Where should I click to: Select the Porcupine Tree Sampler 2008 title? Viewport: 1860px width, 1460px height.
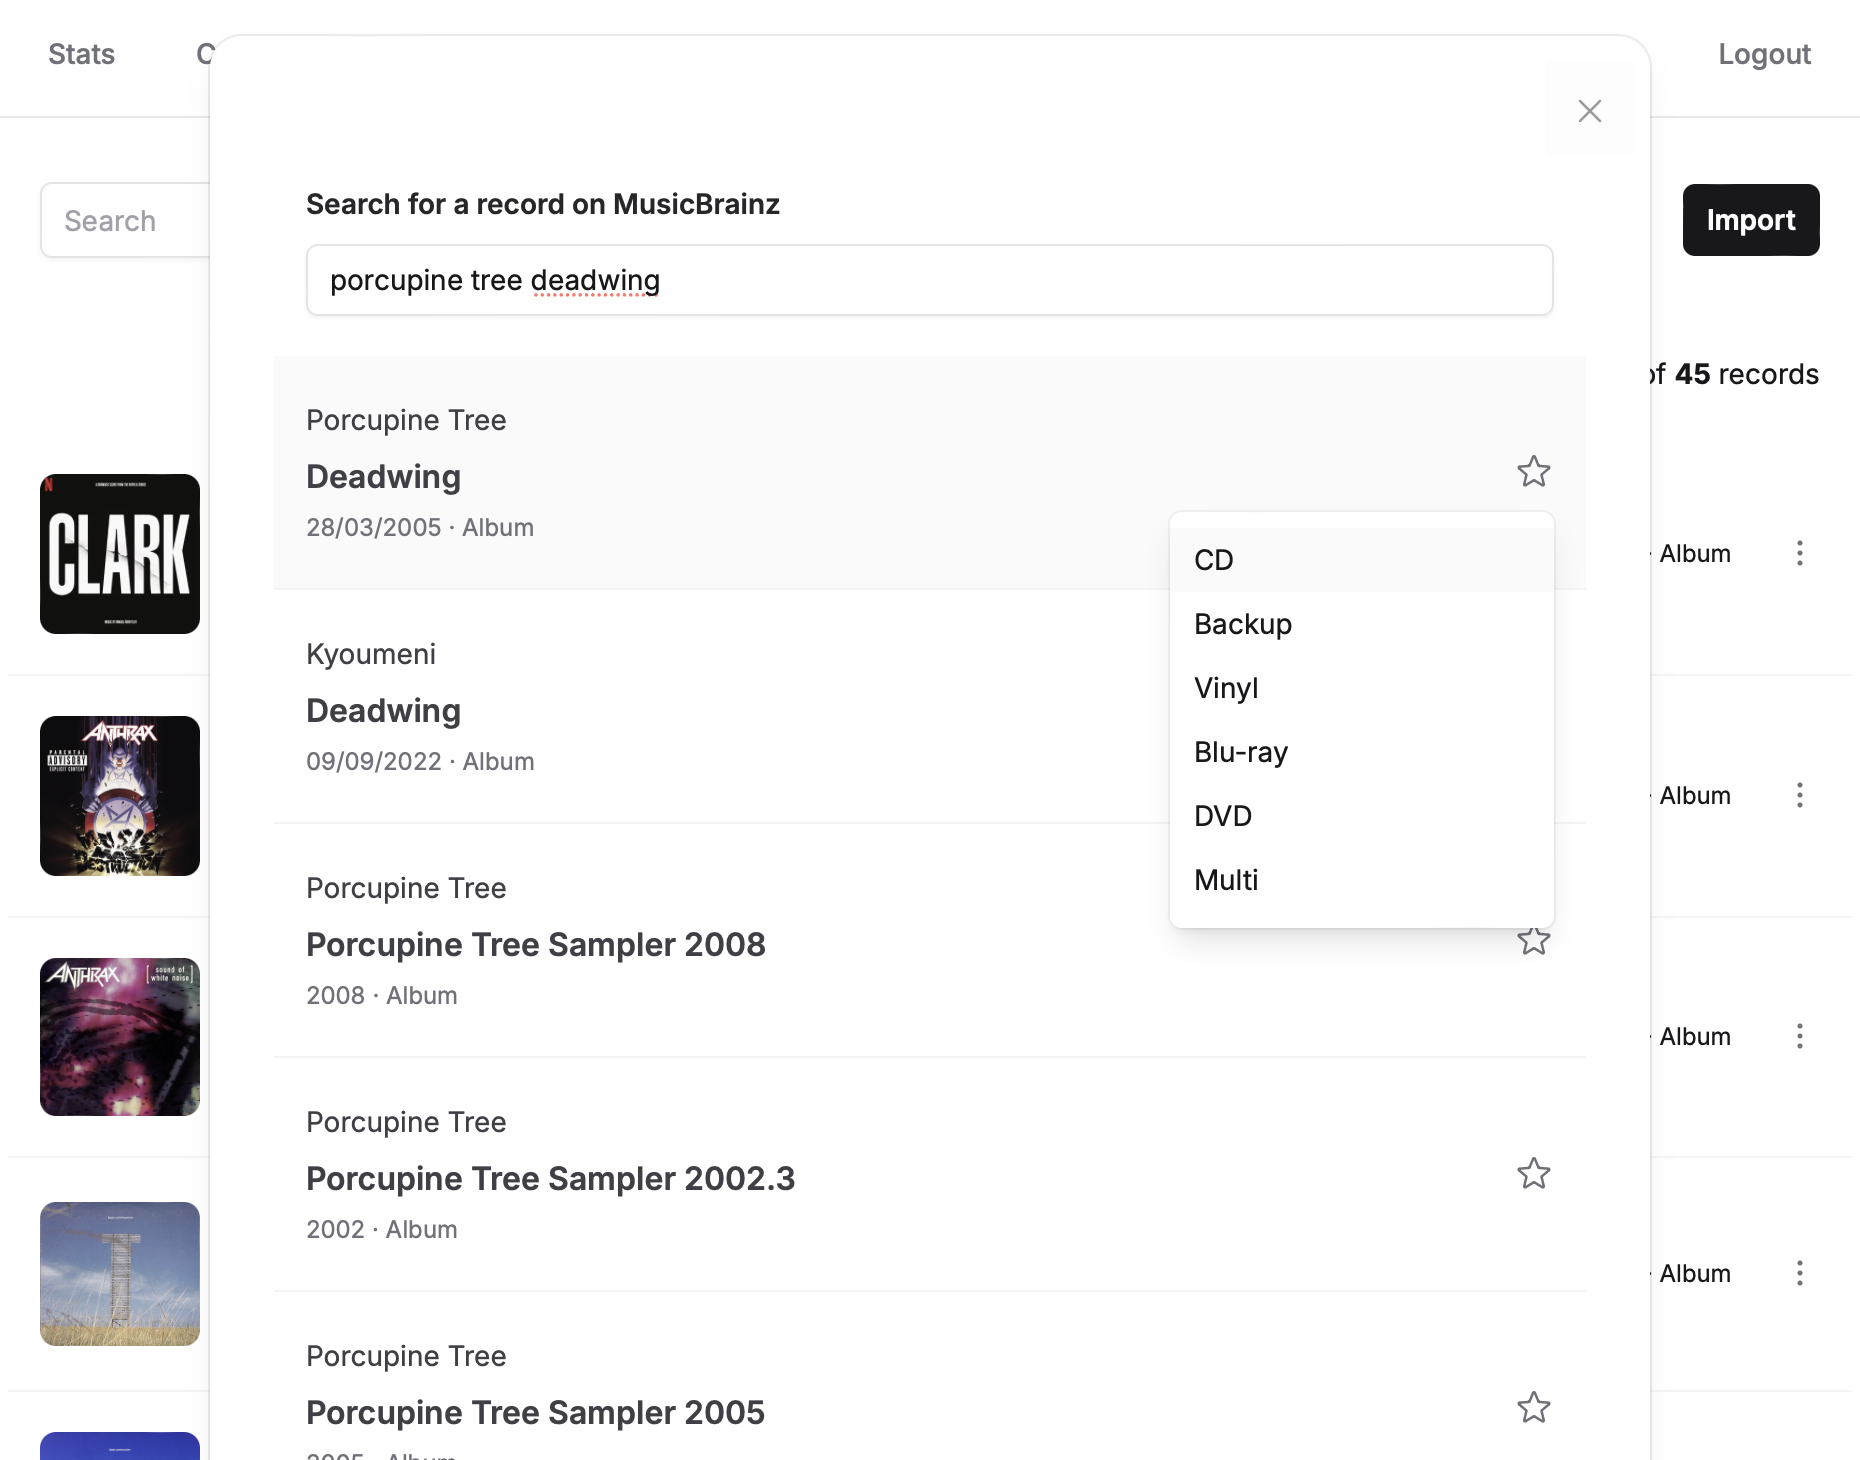536,945
